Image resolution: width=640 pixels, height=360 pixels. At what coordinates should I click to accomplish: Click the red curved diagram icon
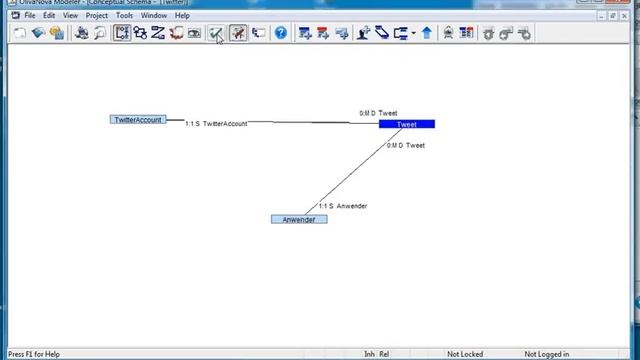point(176,33)
